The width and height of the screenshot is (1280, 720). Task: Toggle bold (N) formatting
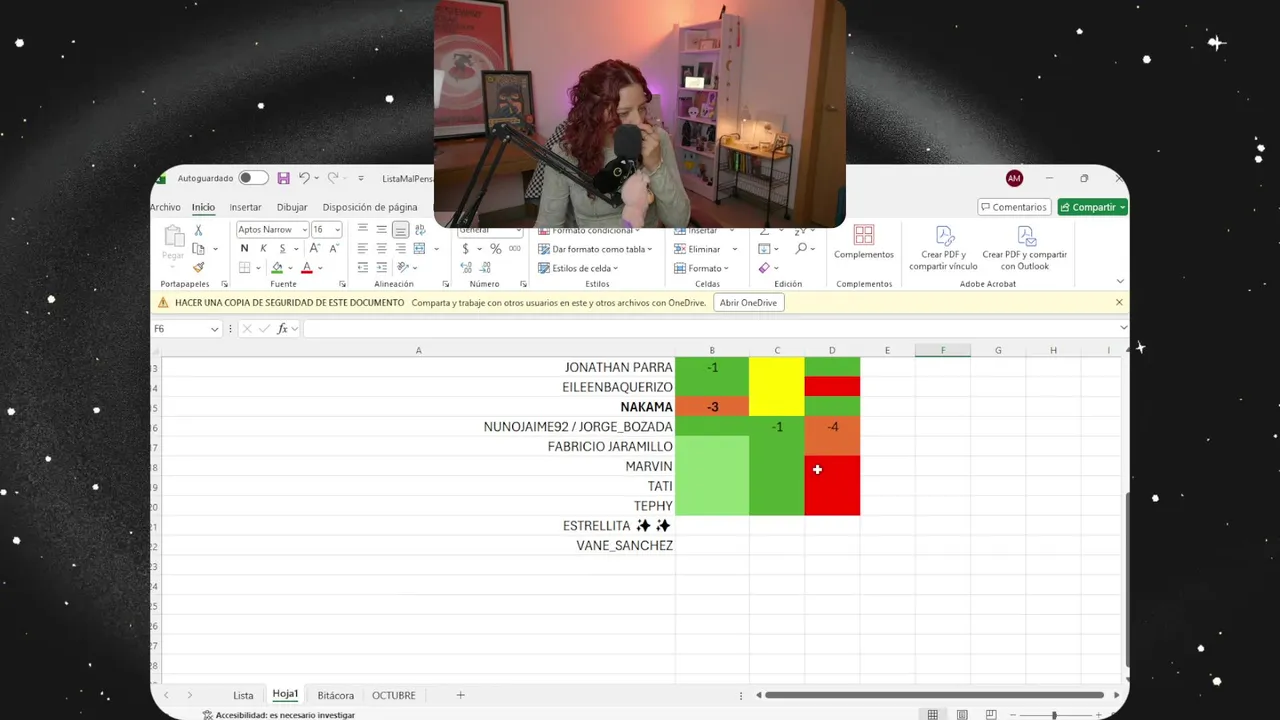pos(244,249)
